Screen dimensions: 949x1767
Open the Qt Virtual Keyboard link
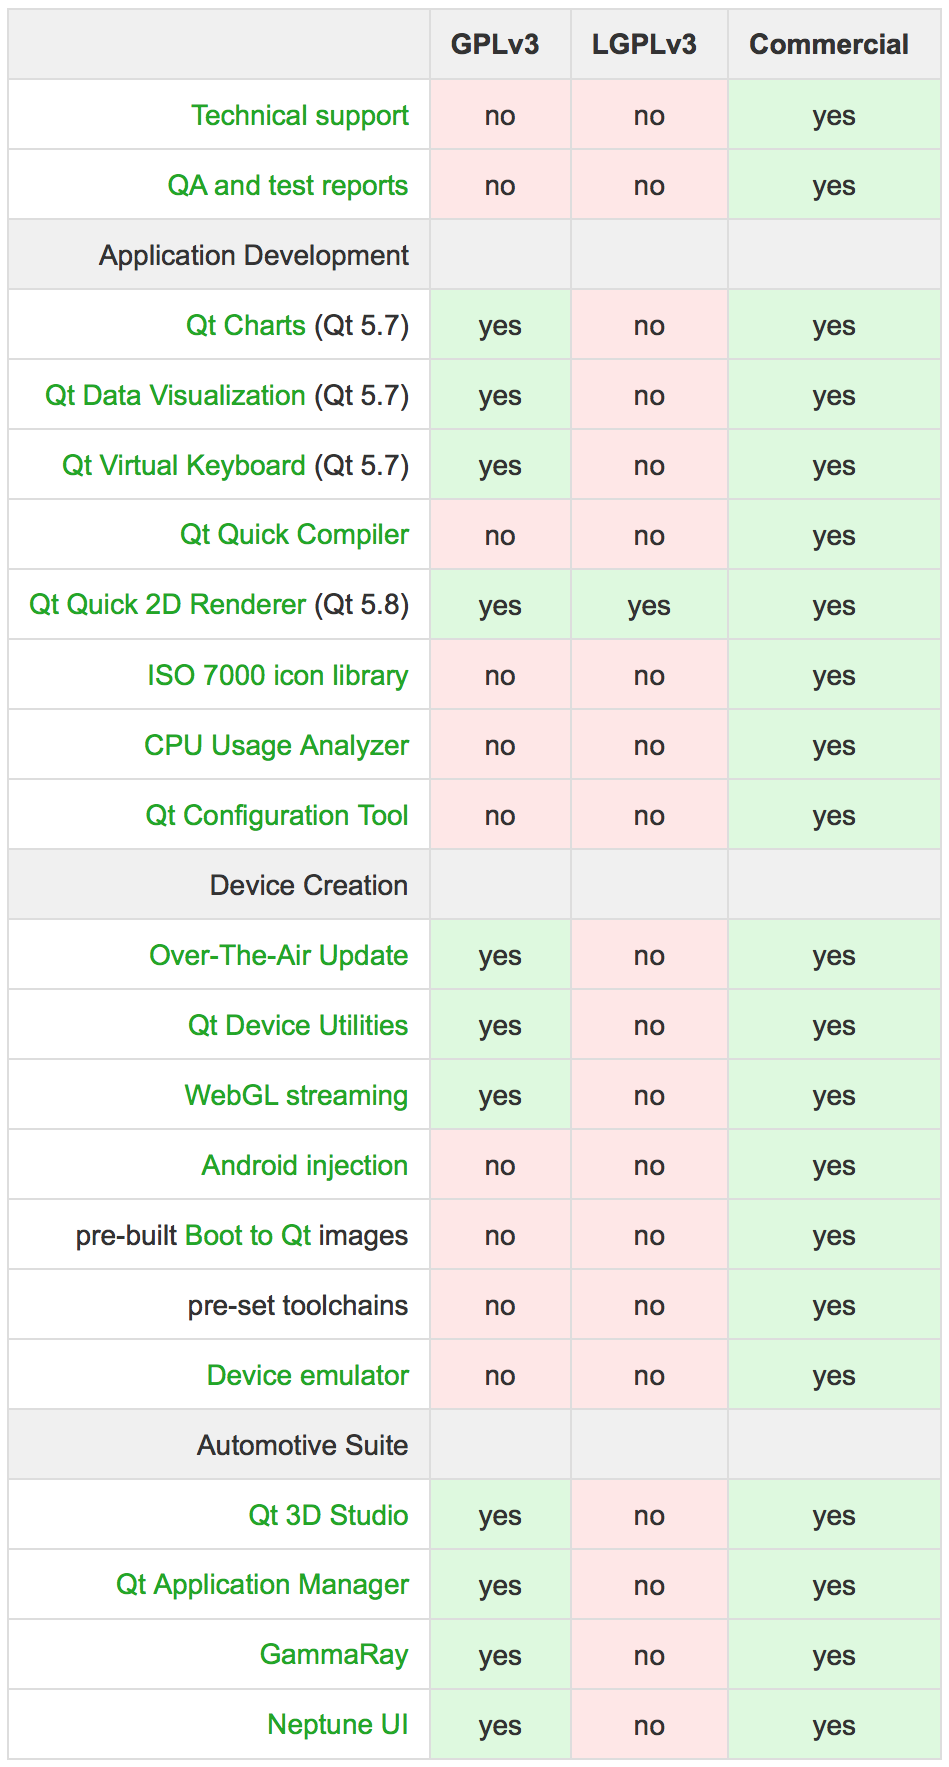(x=184, y=466)
